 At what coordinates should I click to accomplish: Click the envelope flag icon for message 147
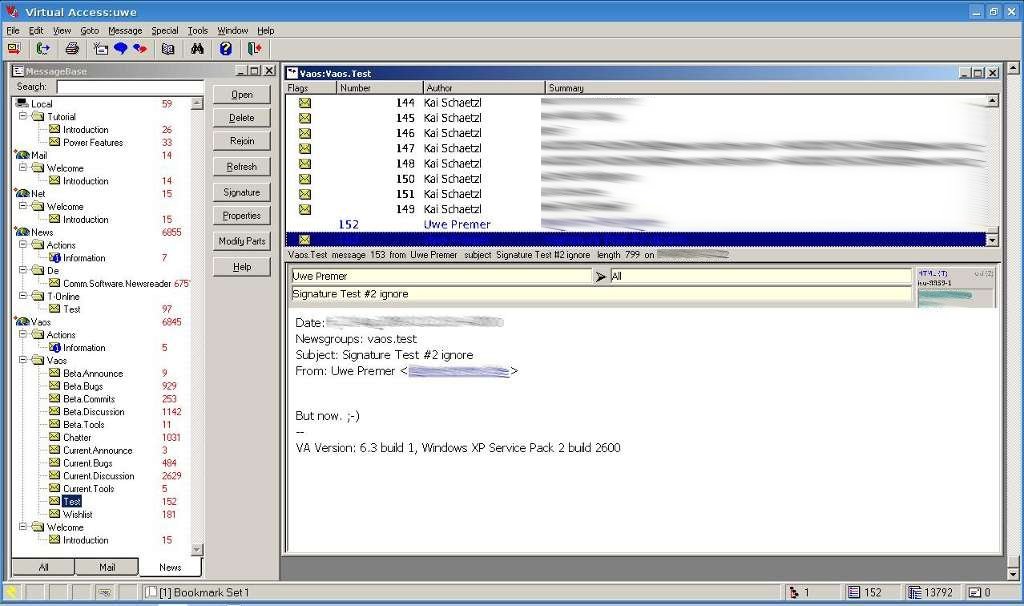click(x=305, y=148)
